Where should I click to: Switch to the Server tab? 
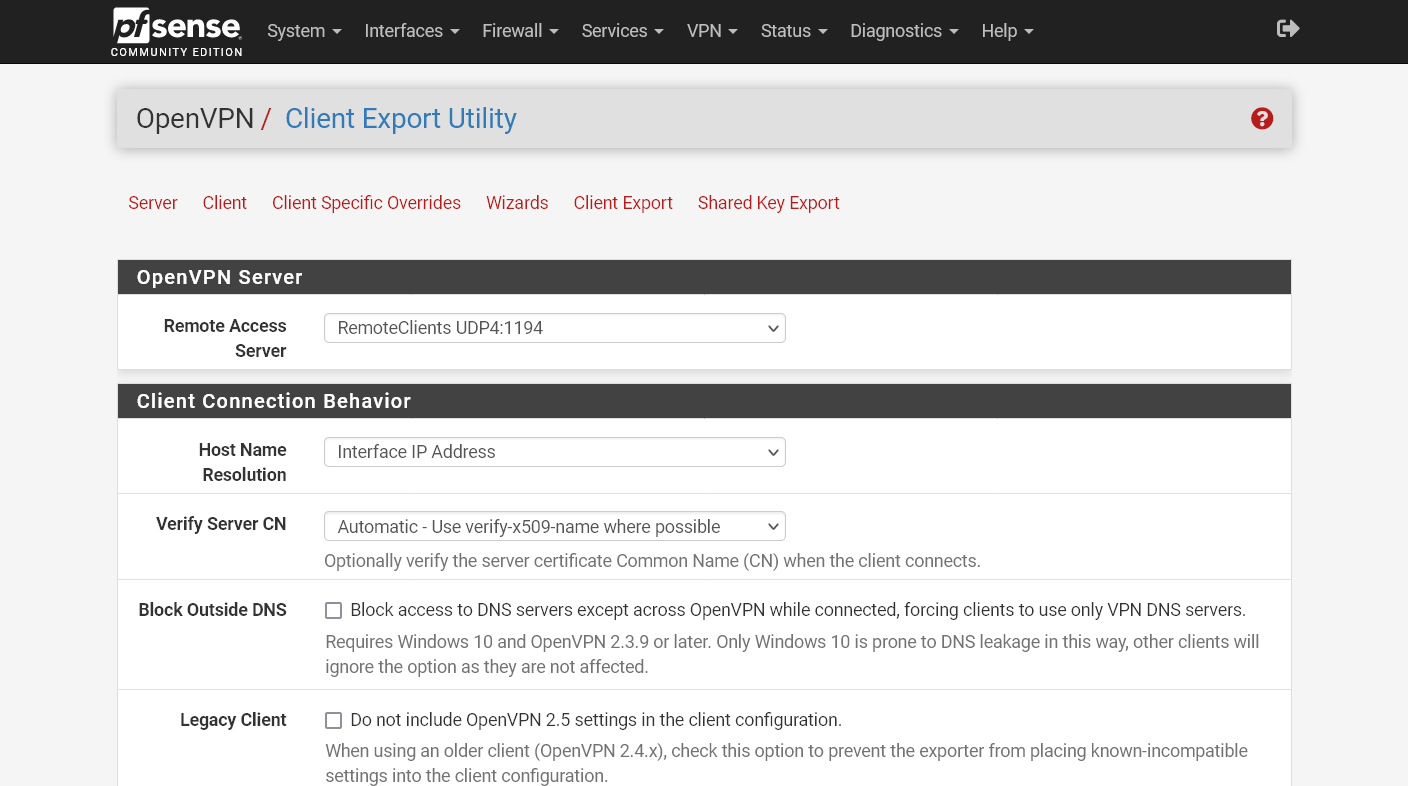coord(152,203)
